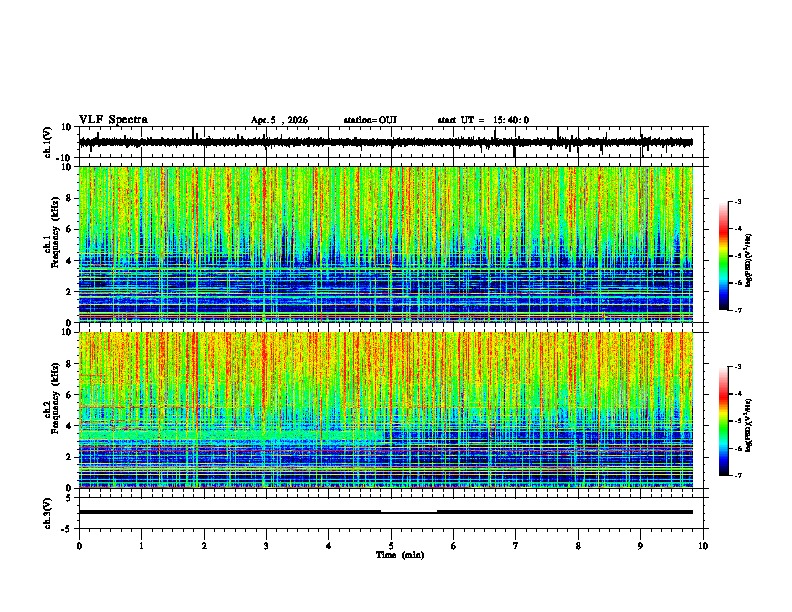Click the '10' tick on the time axis
Image resolution: width=792 pixels, height=612 pixels.
(x=703, y=546)
